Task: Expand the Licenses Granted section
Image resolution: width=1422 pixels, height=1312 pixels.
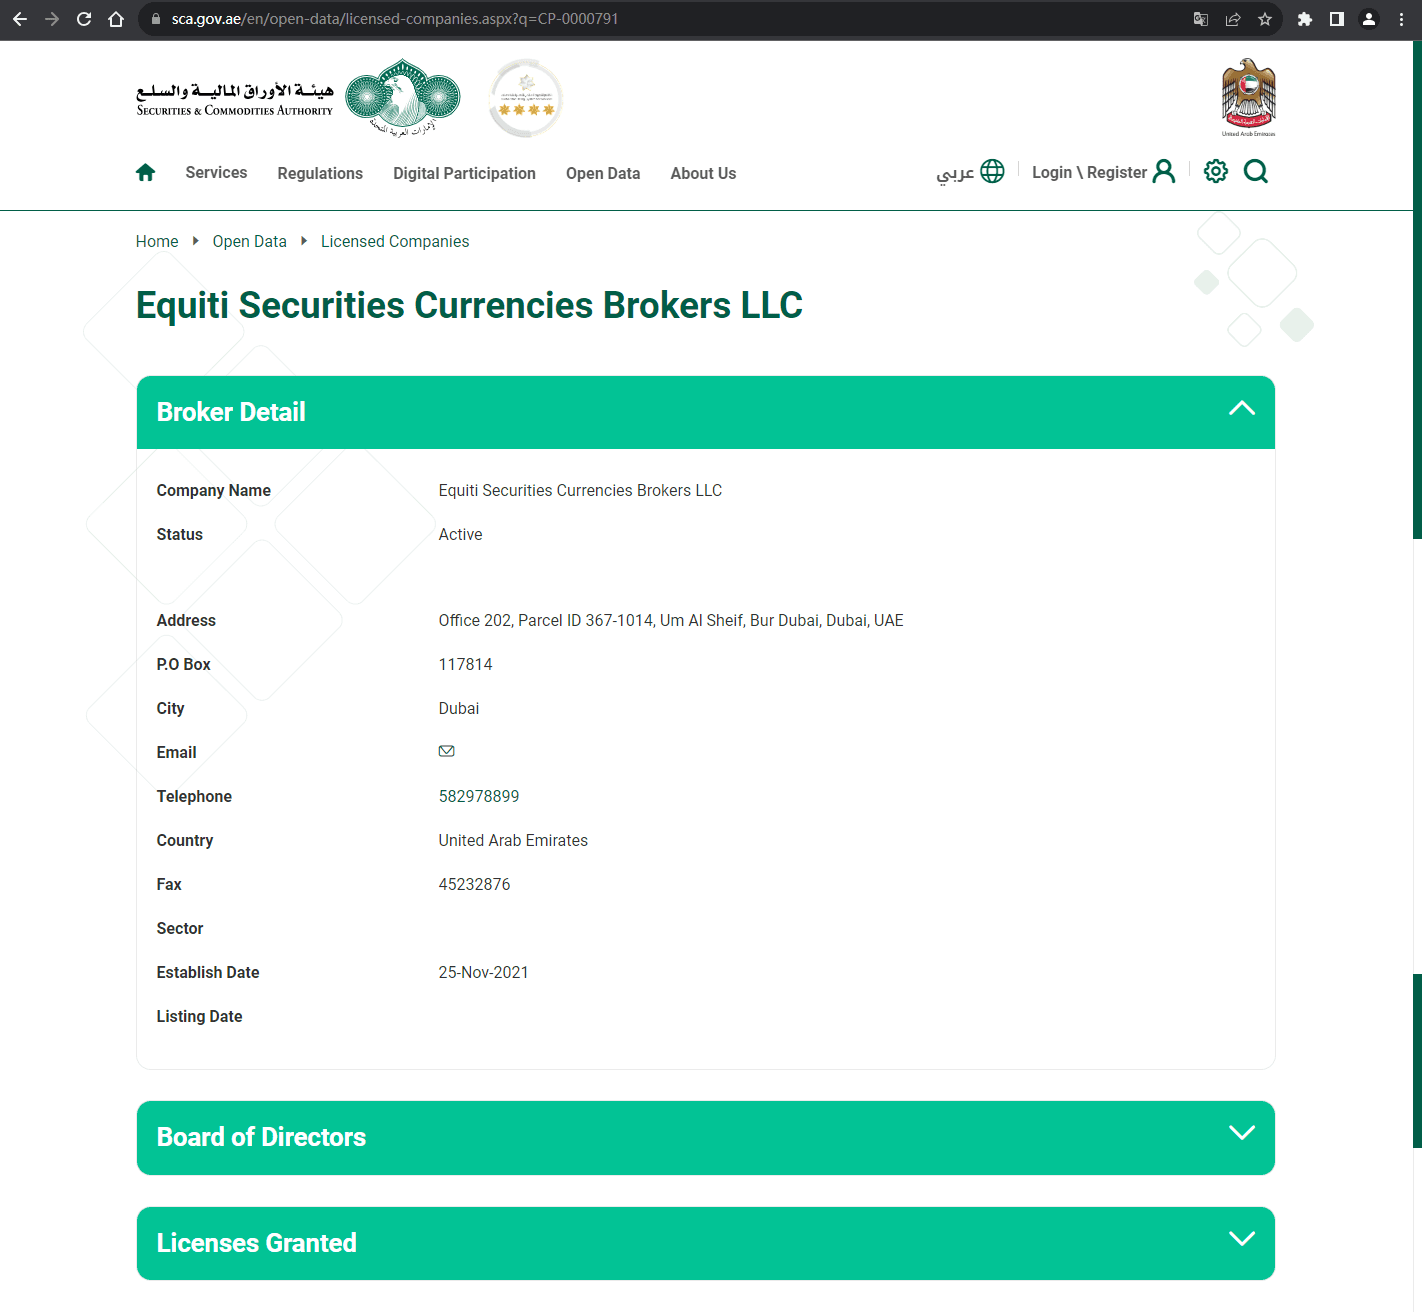Action: [1242, 1238]
